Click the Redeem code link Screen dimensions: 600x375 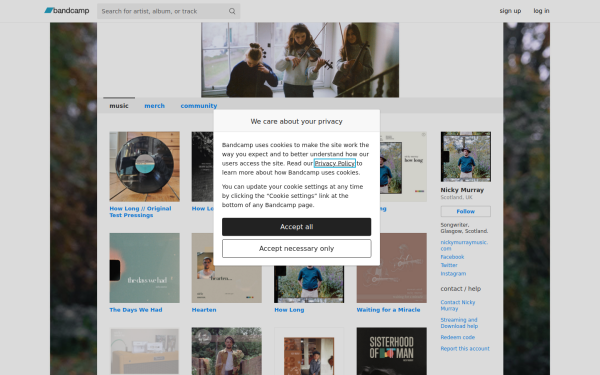[458, 337]
